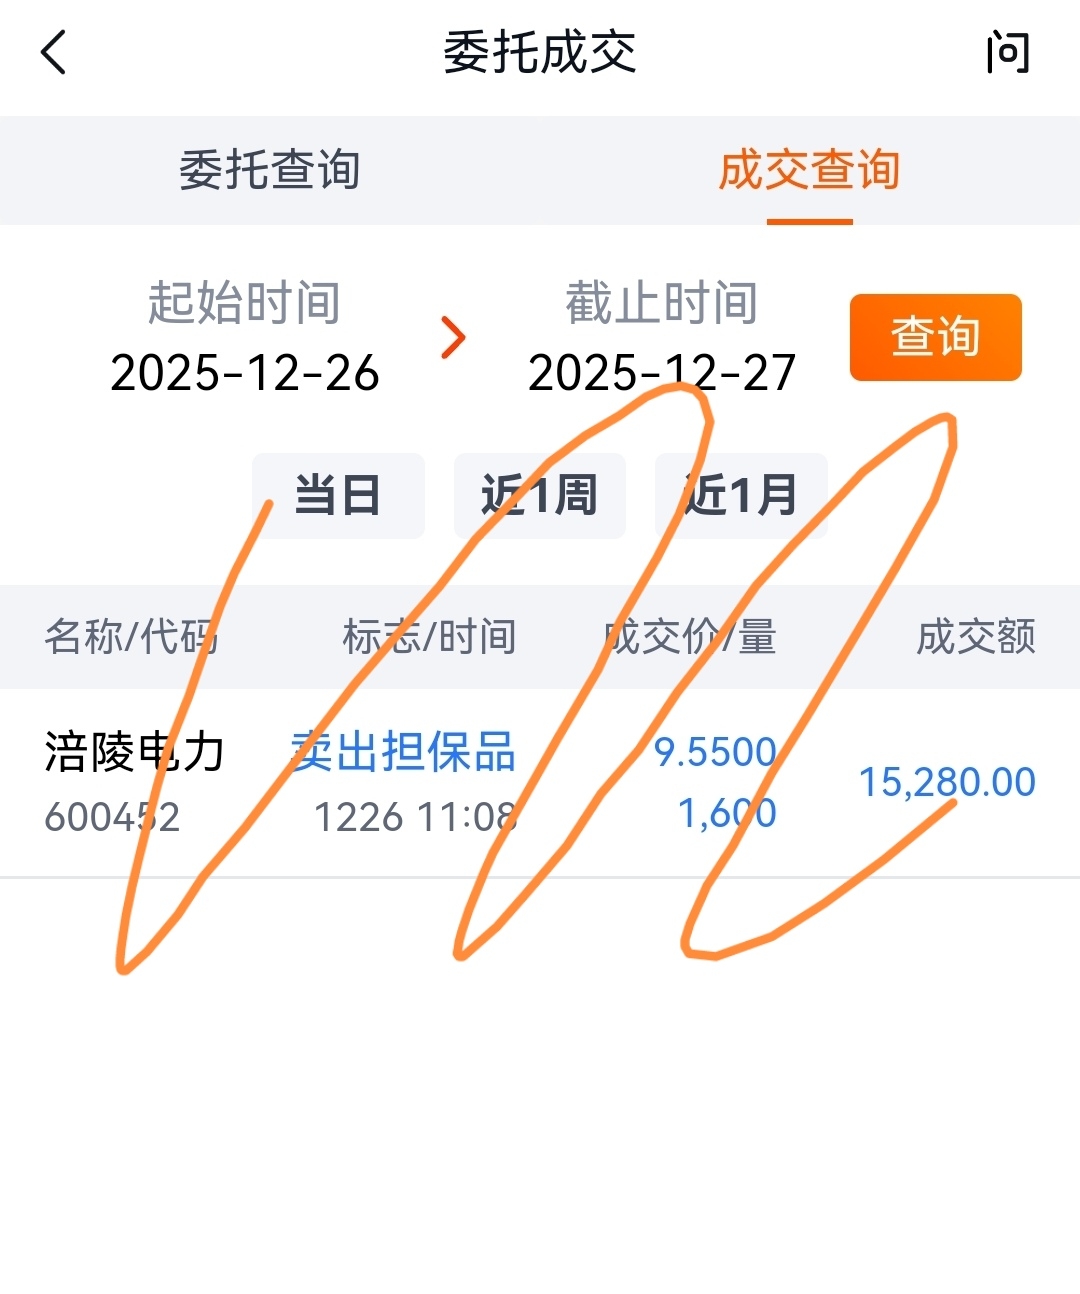Select the 近1周 quick filter

(540, 495)
